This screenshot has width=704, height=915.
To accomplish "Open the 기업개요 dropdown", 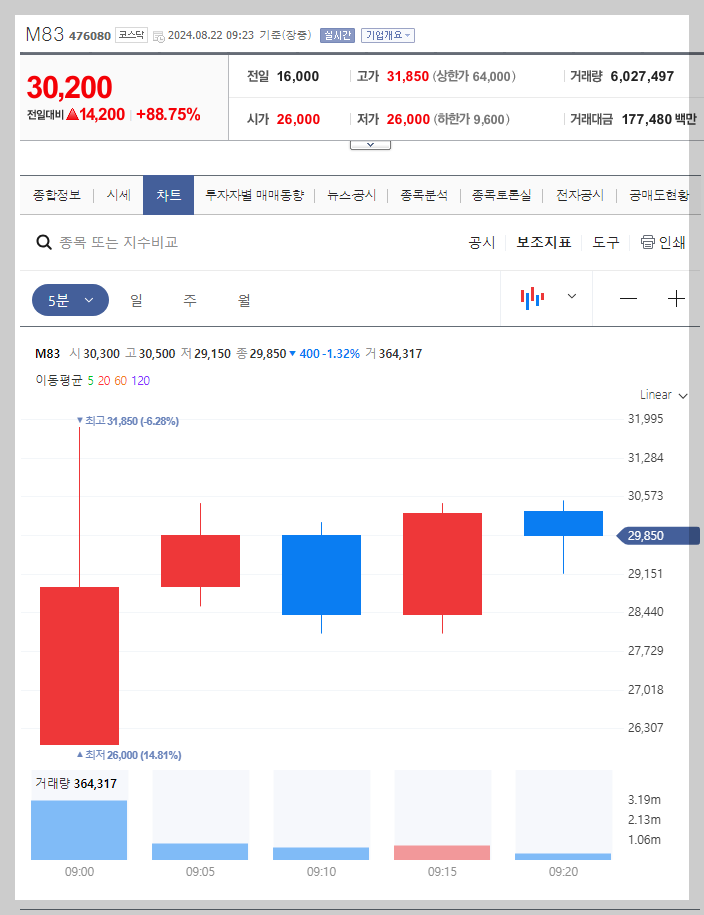I will point(388,35).
